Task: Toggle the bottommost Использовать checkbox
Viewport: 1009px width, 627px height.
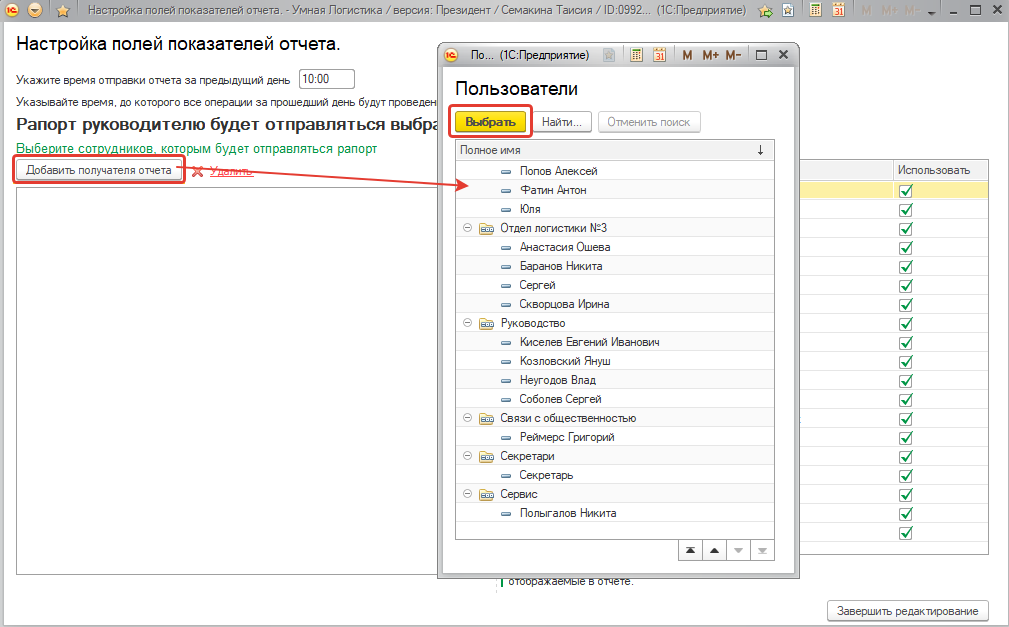Action: pos(906,532)
